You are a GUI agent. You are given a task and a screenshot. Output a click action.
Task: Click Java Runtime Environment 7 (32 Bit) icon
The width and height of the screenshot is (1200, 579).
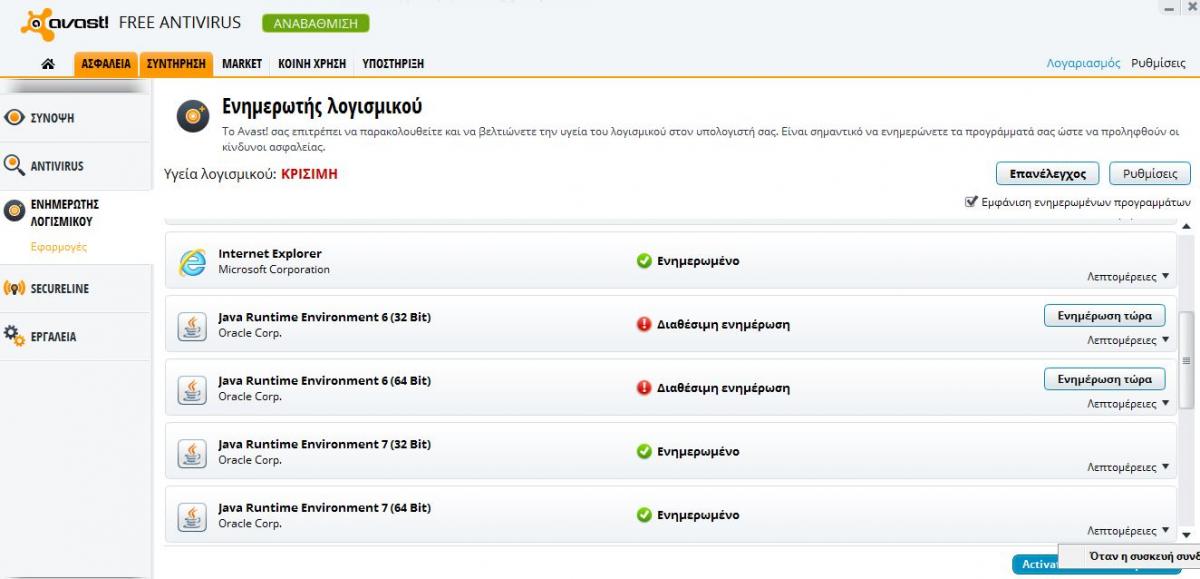click(192, 453)
